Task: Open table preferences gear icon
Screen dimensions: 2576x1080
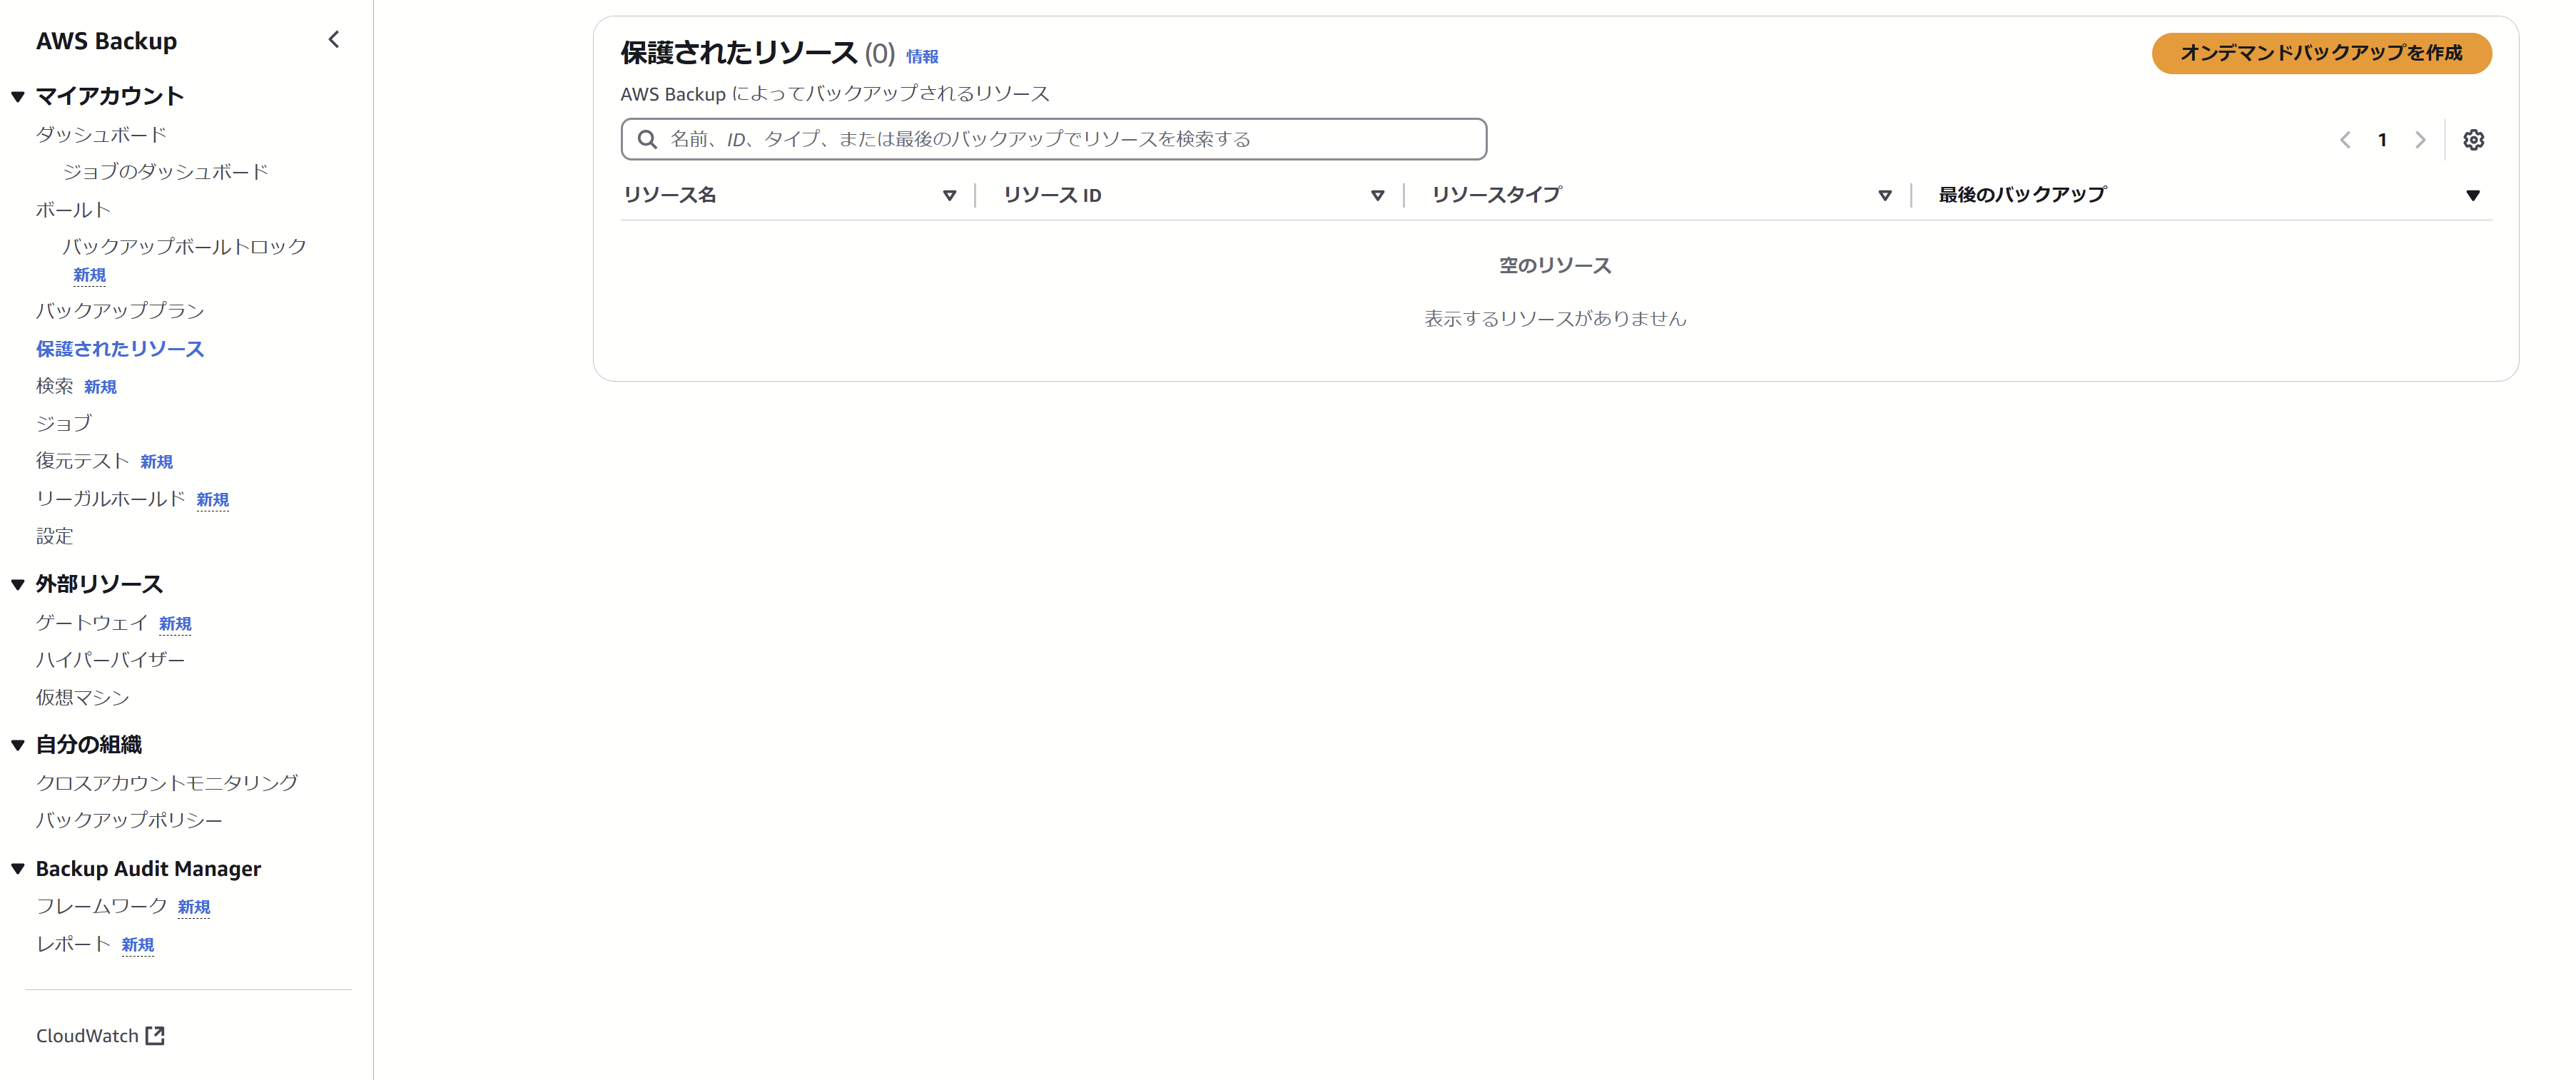Action: pyautogui.click(x=2473, y=140)
